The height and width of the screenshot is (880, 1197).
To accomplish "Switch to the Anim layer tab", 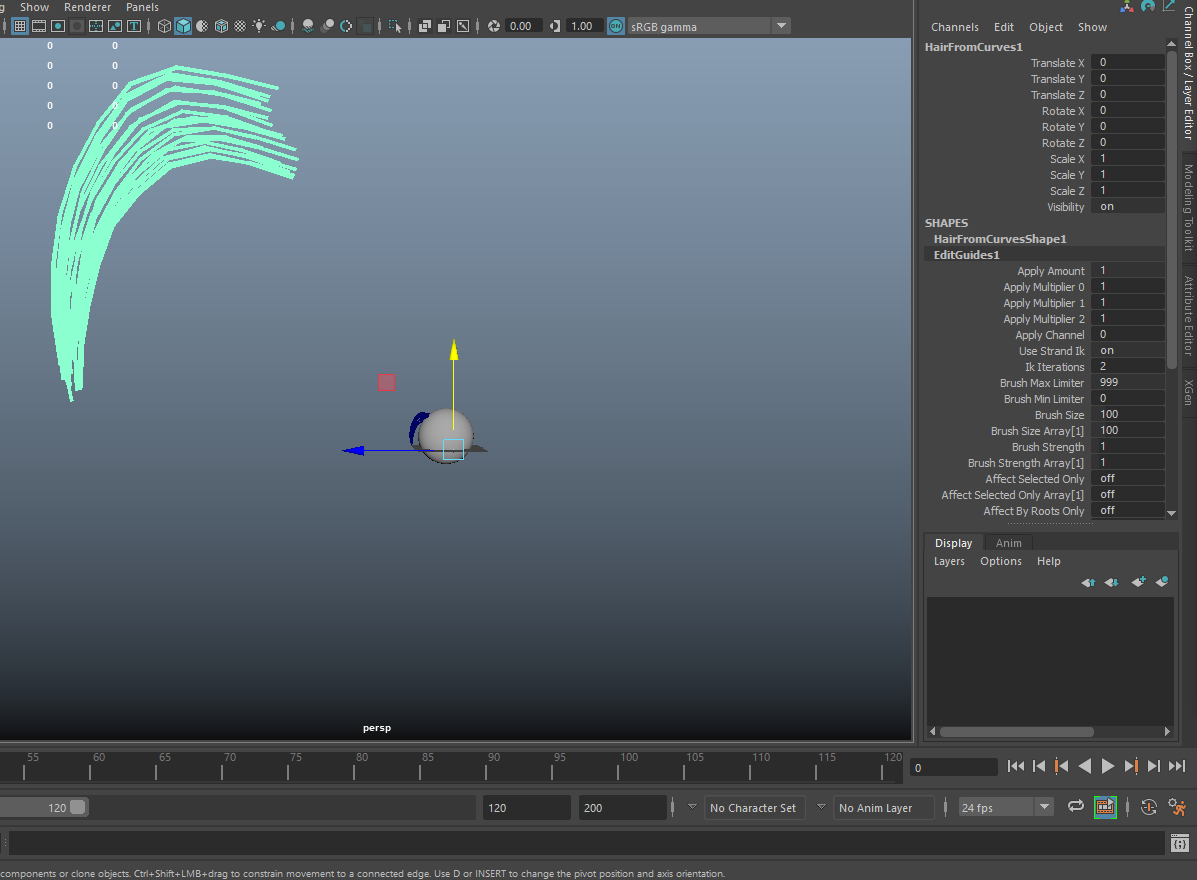I will [x=1008, y=543].
